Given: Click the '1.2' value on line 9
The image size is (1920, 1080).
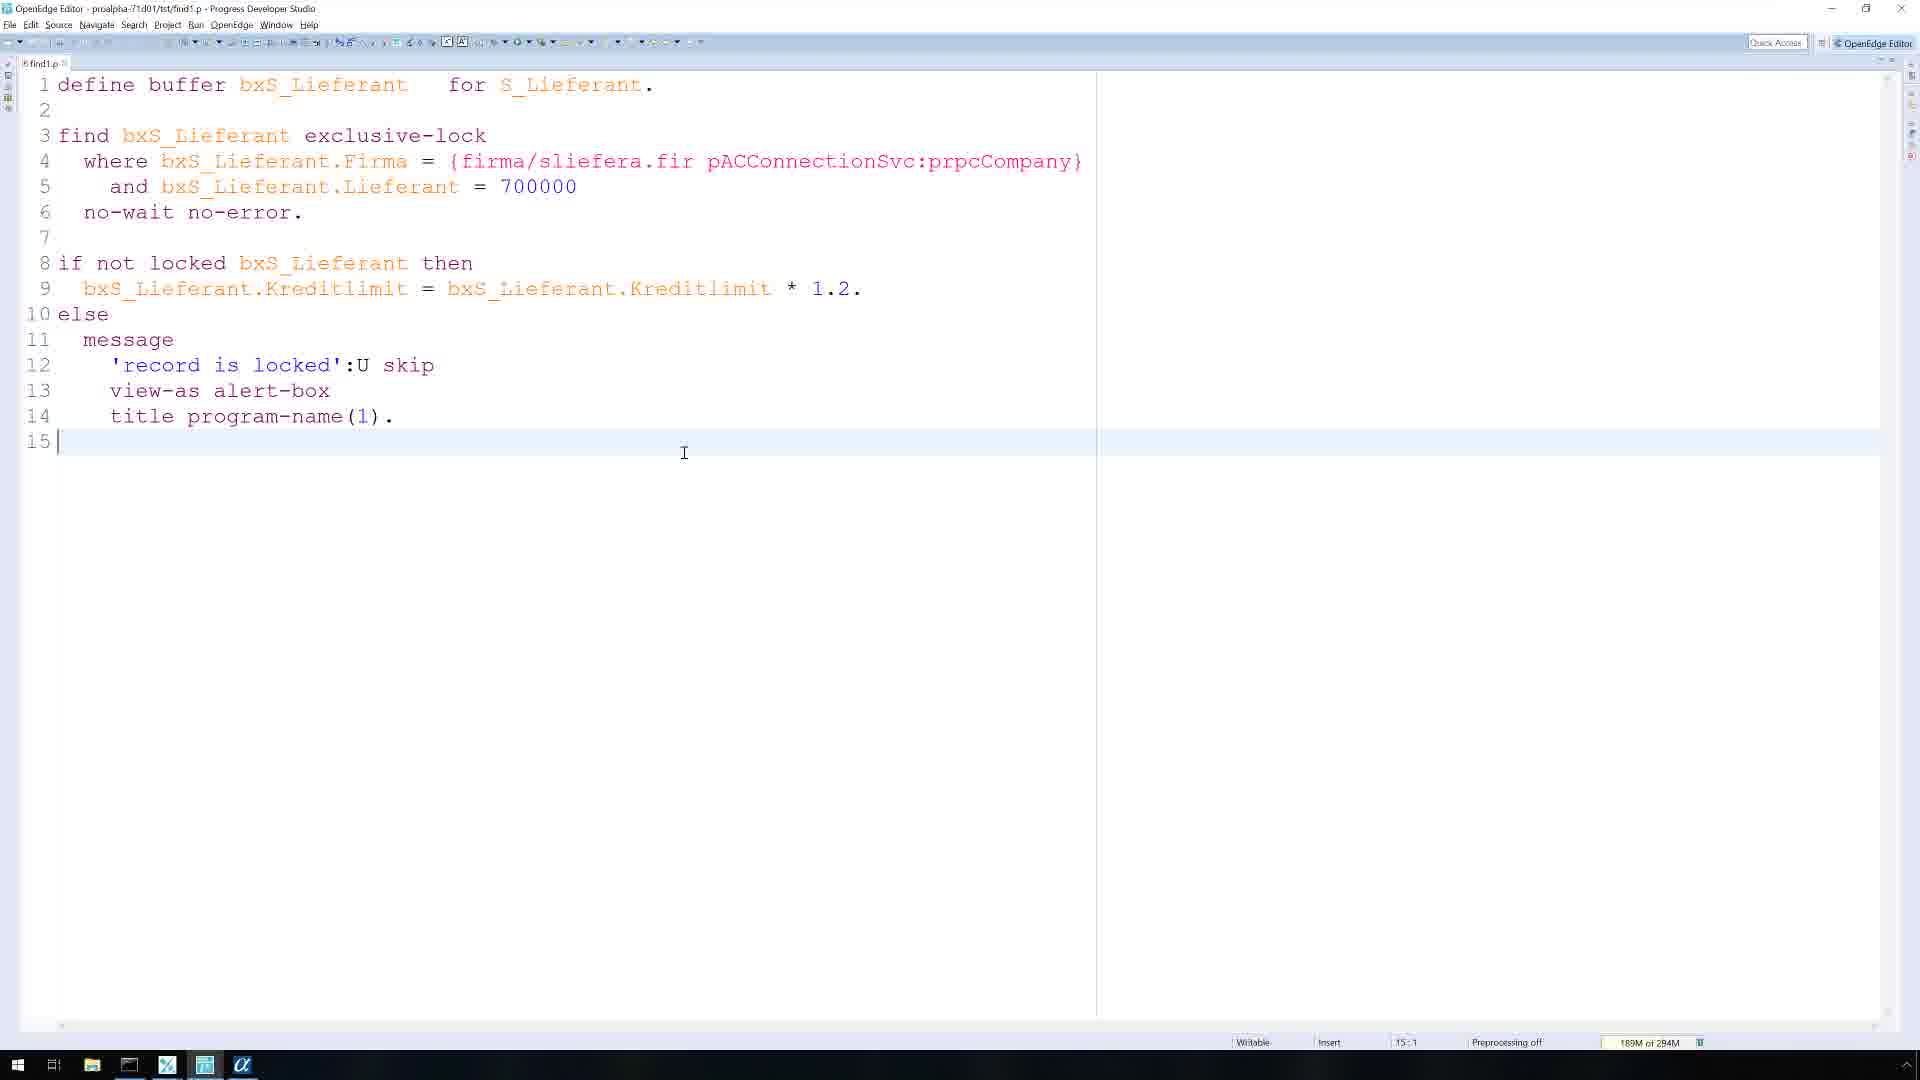Looking at the screenshot, I should point(831,289).
